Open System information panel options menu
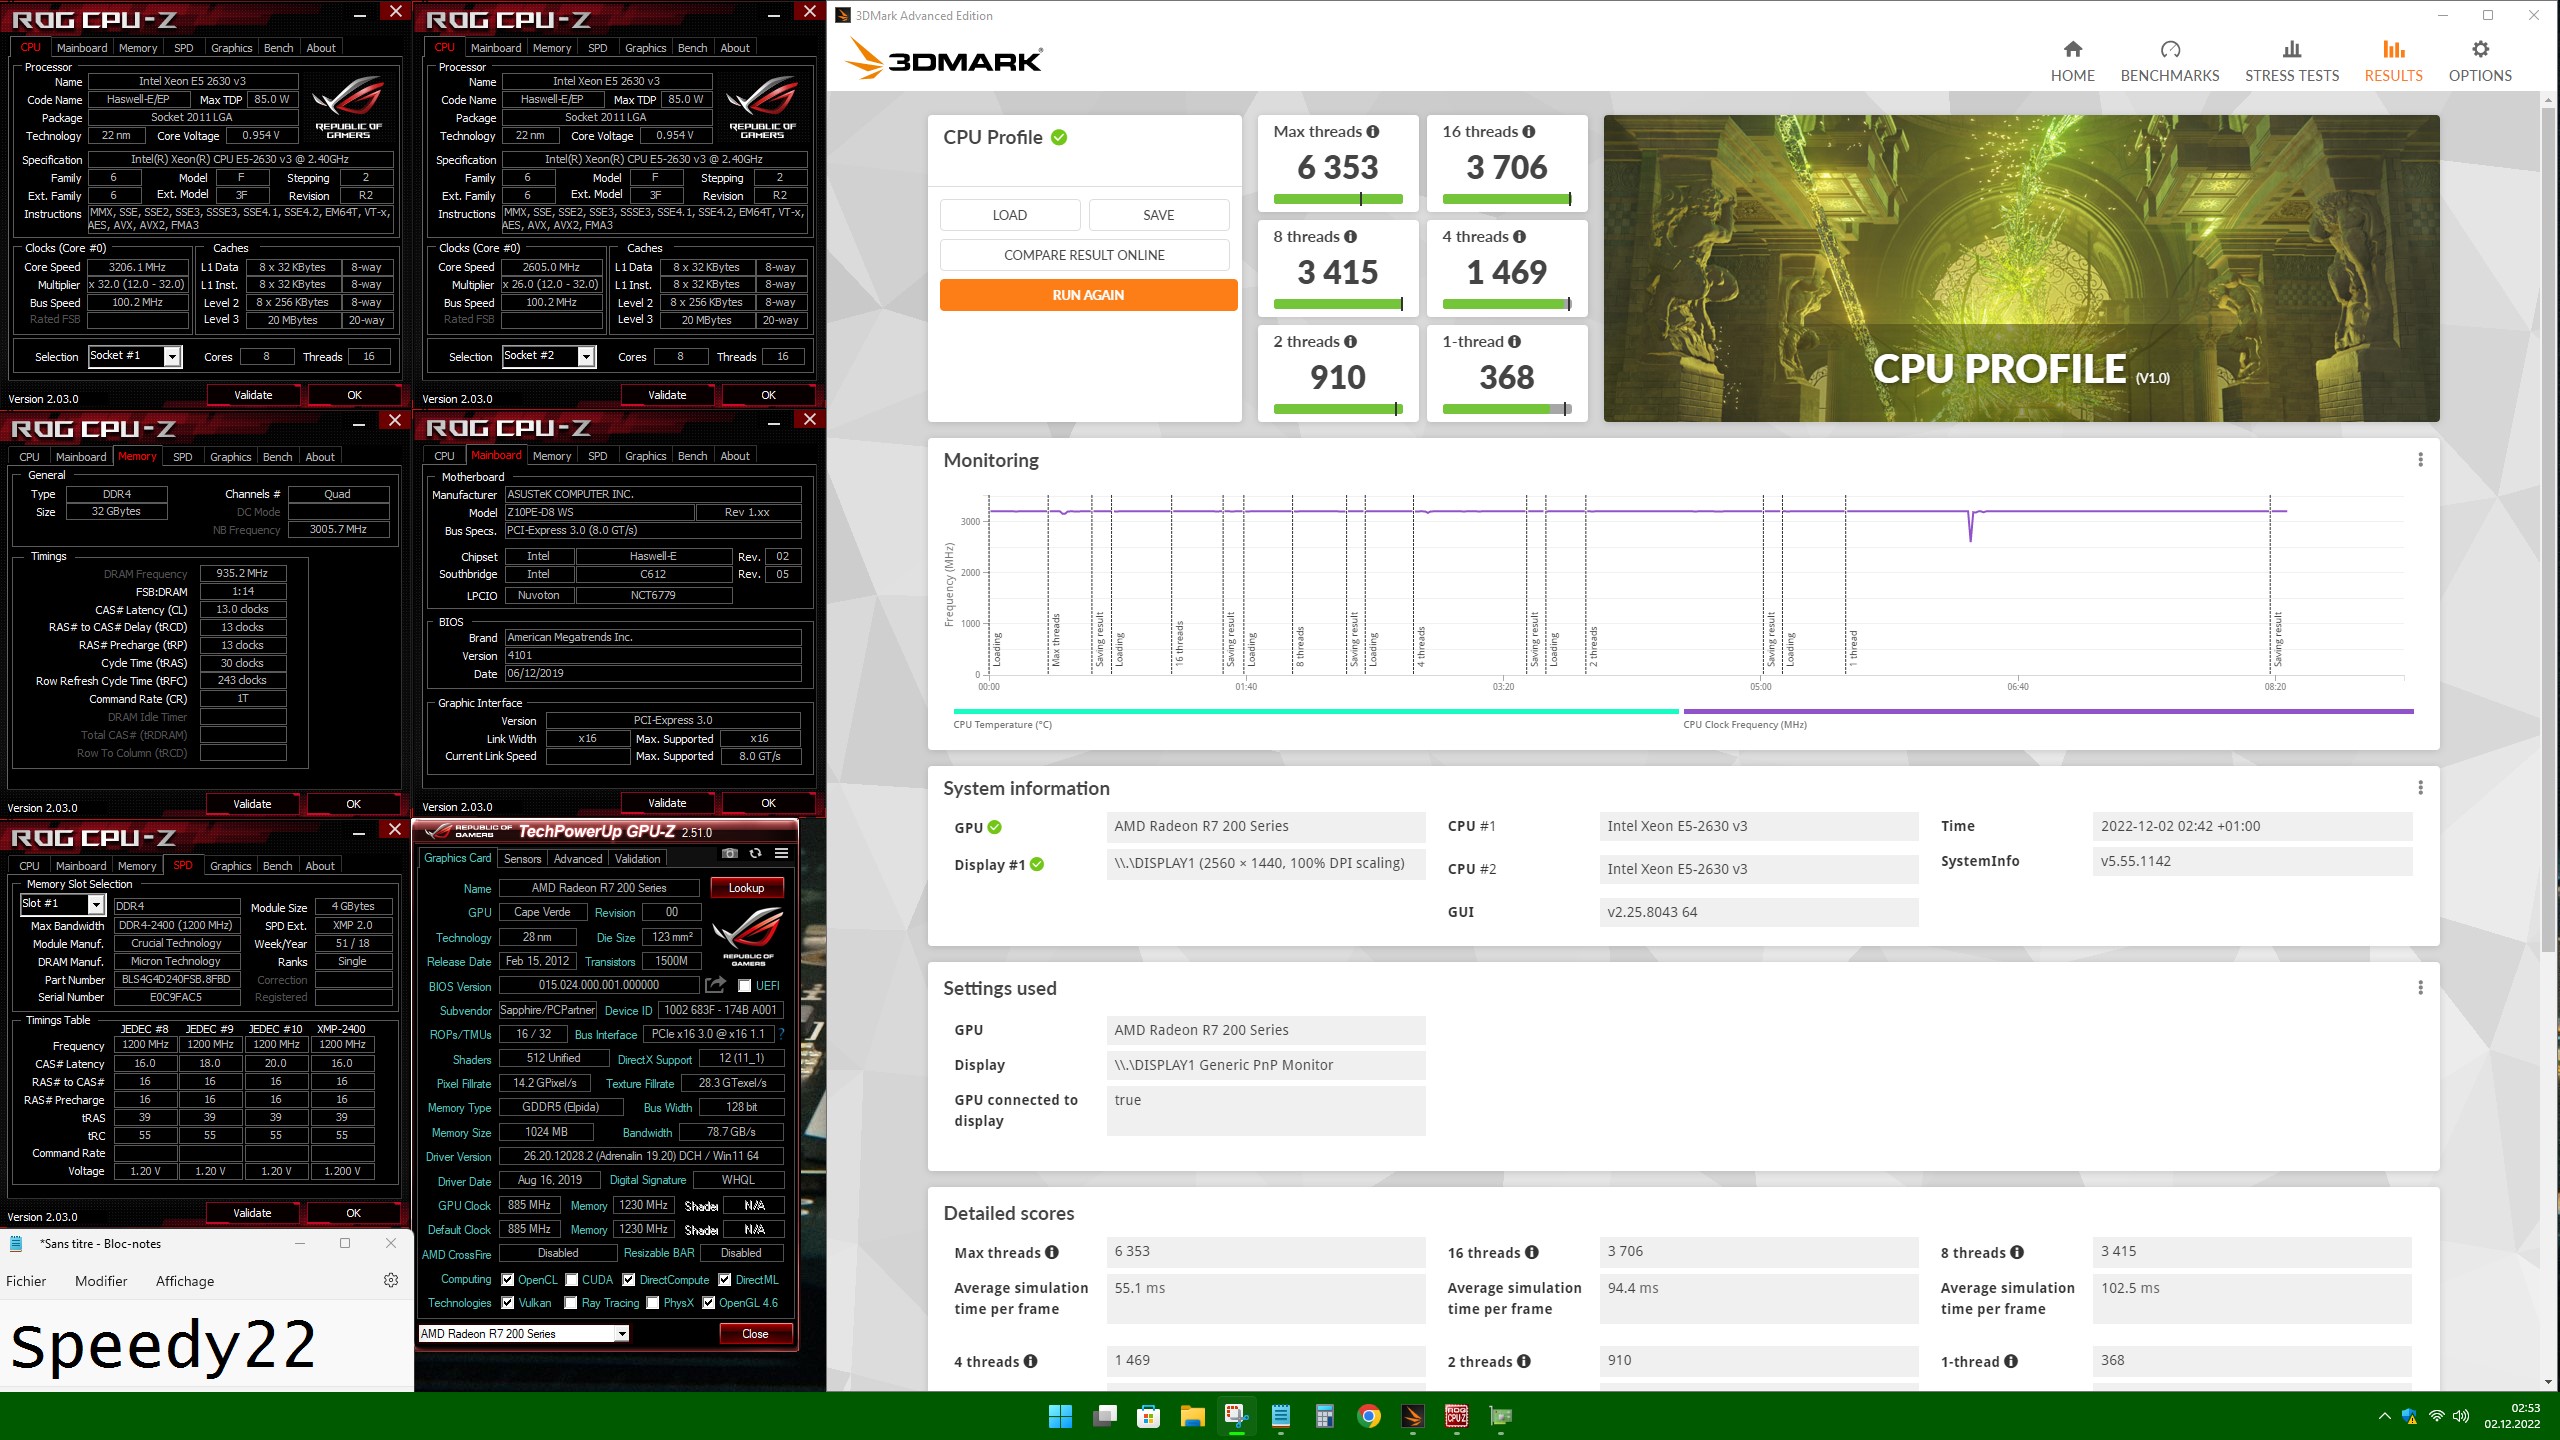 [2420, 788]
